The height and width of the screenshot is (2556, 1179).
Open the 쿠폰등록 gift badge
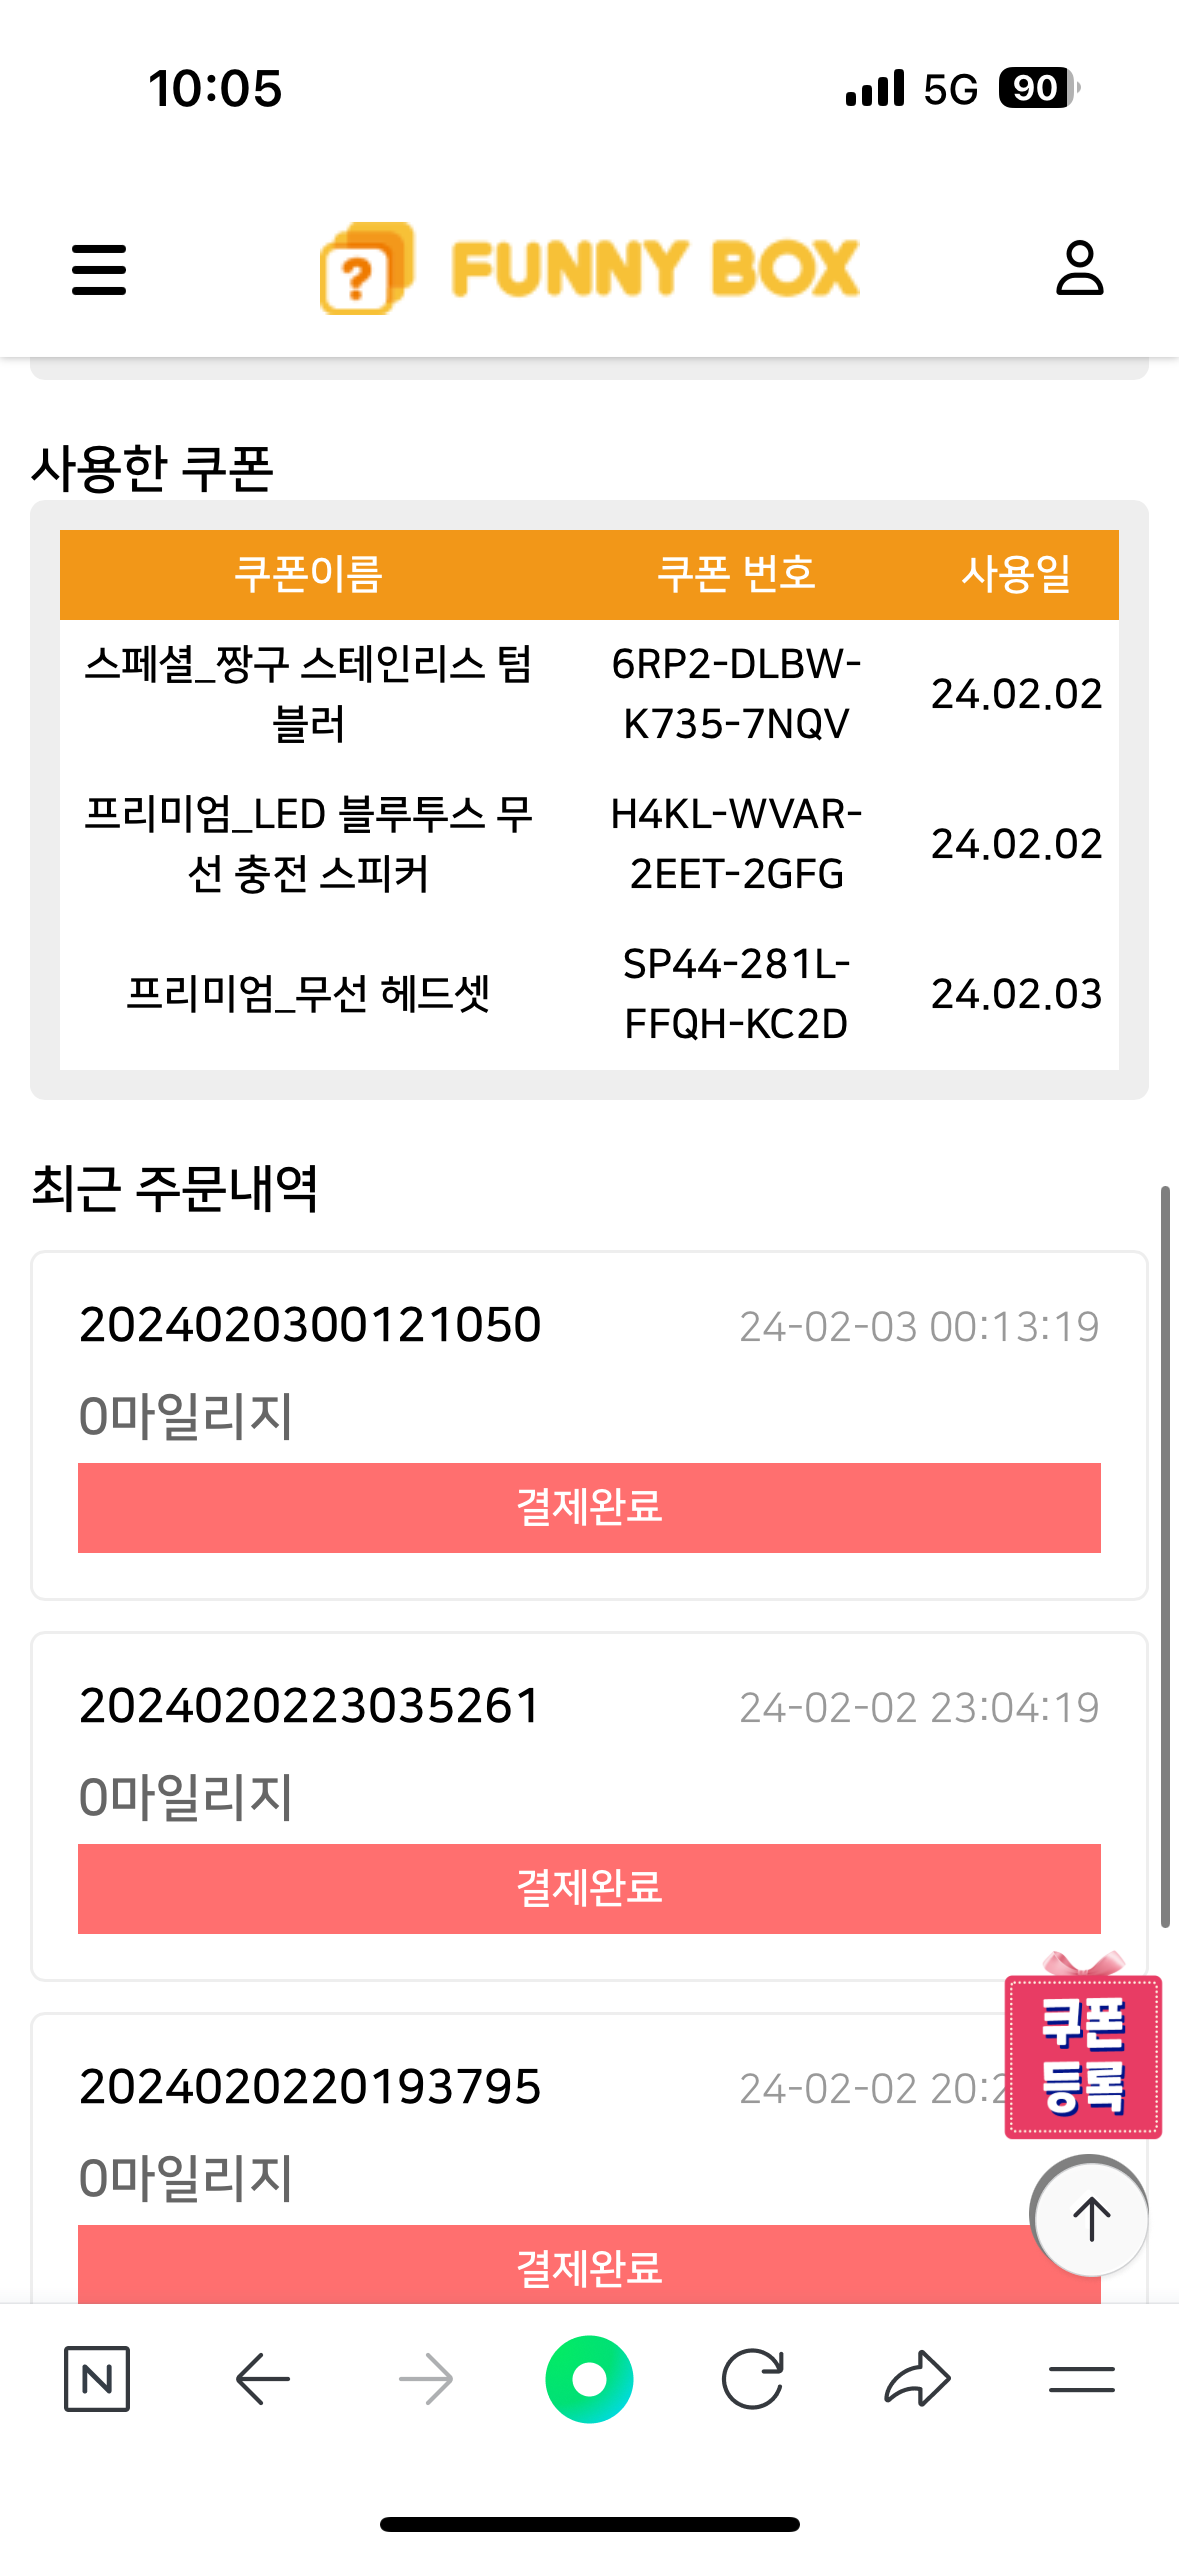tap(1083, 2054)
